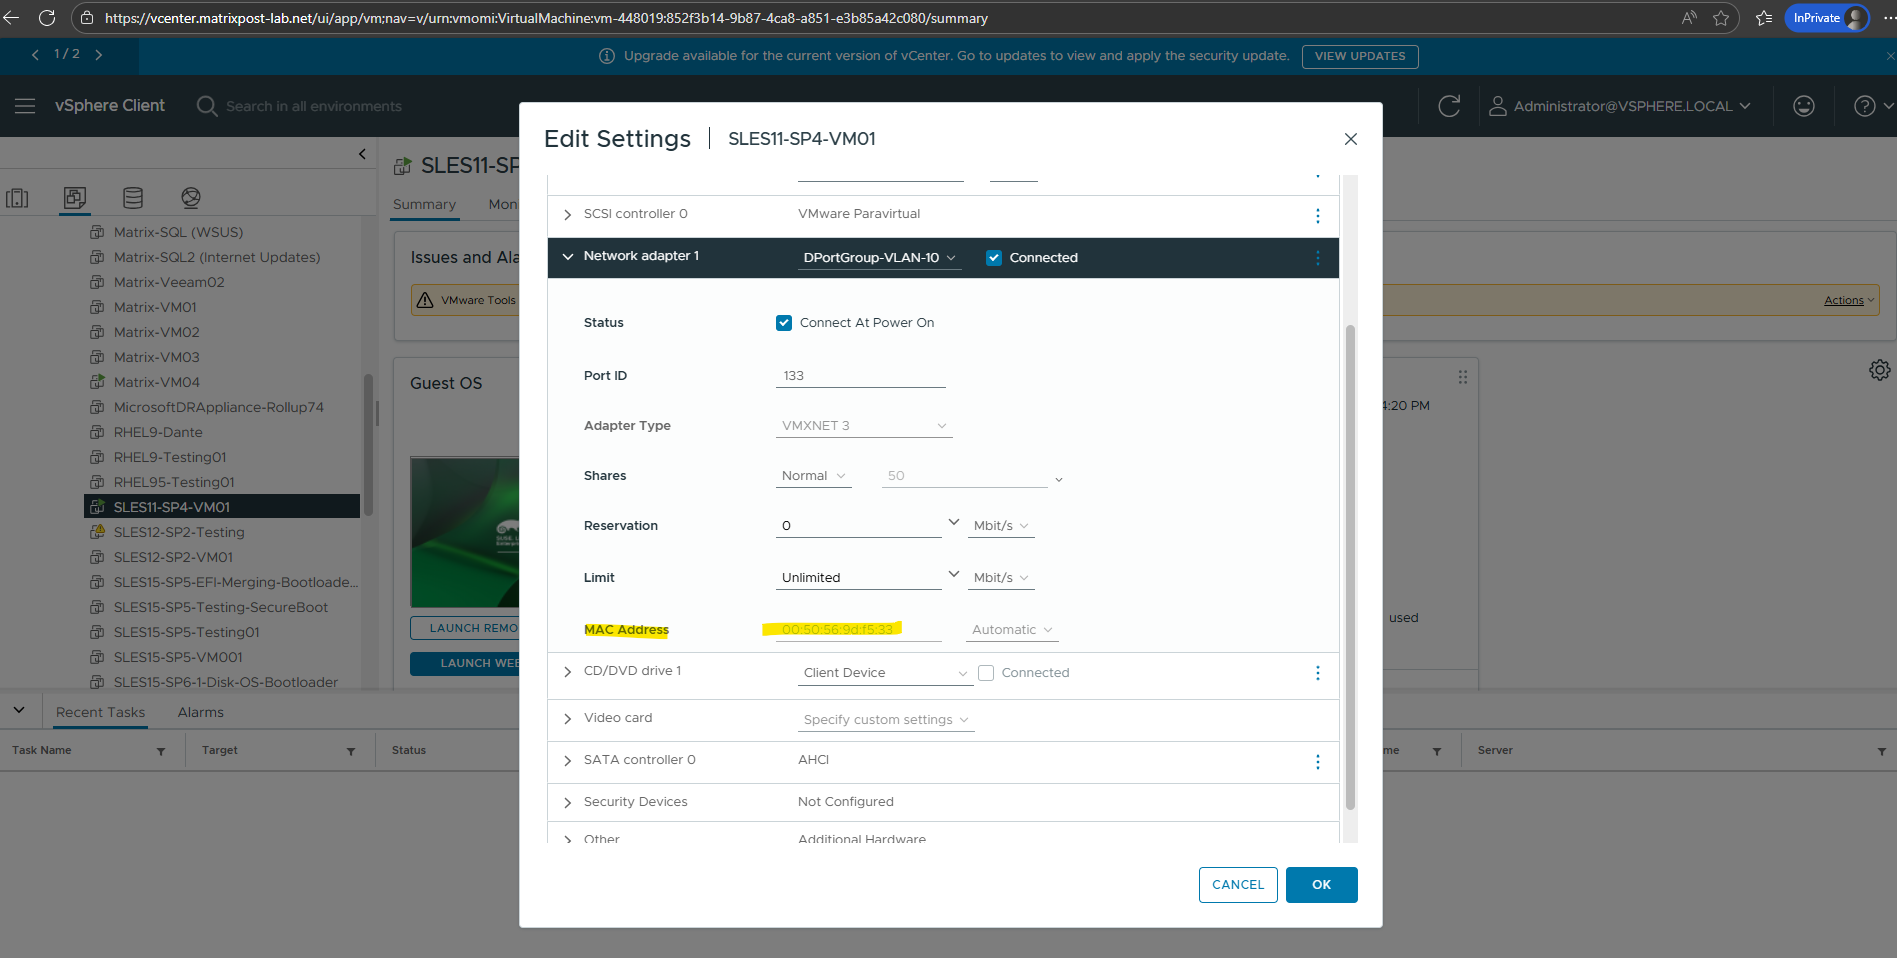Open Video card Specify custom settings dropdown
The height and width of the screenshot is (958, 1897).
pos(886,720)
